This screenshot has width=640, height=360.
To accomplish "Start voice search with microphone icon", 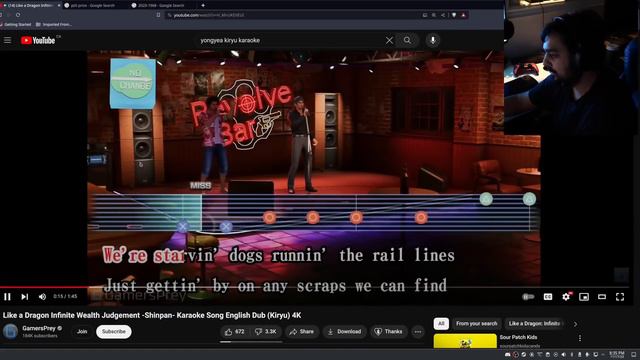I will pos(433,40).
